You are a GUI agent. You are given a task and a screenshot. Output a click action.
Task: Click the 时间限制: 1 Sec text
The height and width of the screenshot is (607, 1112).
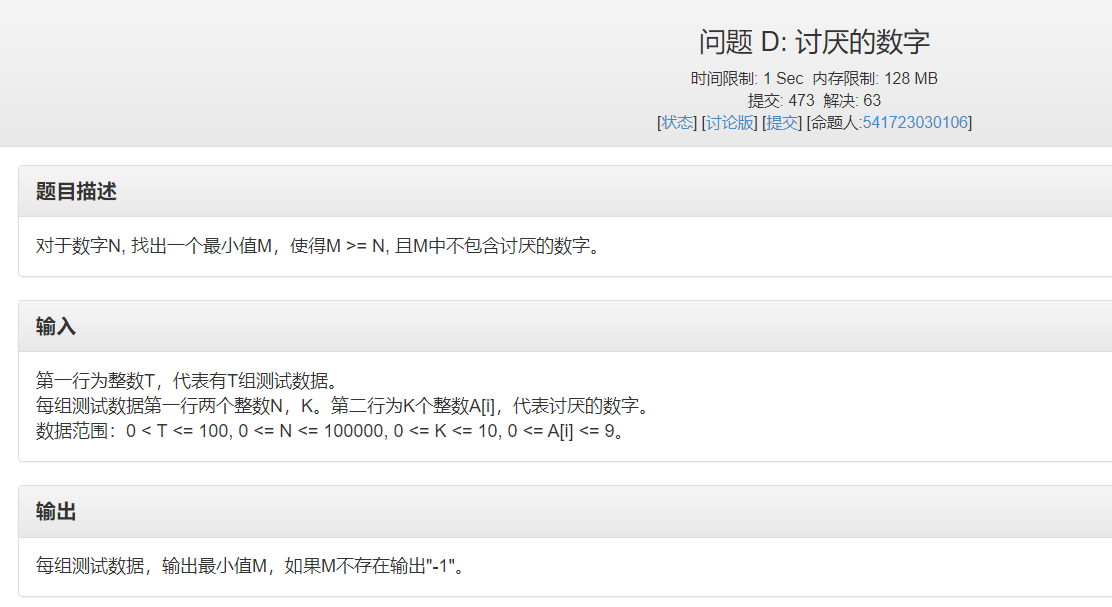coord(747,79)
